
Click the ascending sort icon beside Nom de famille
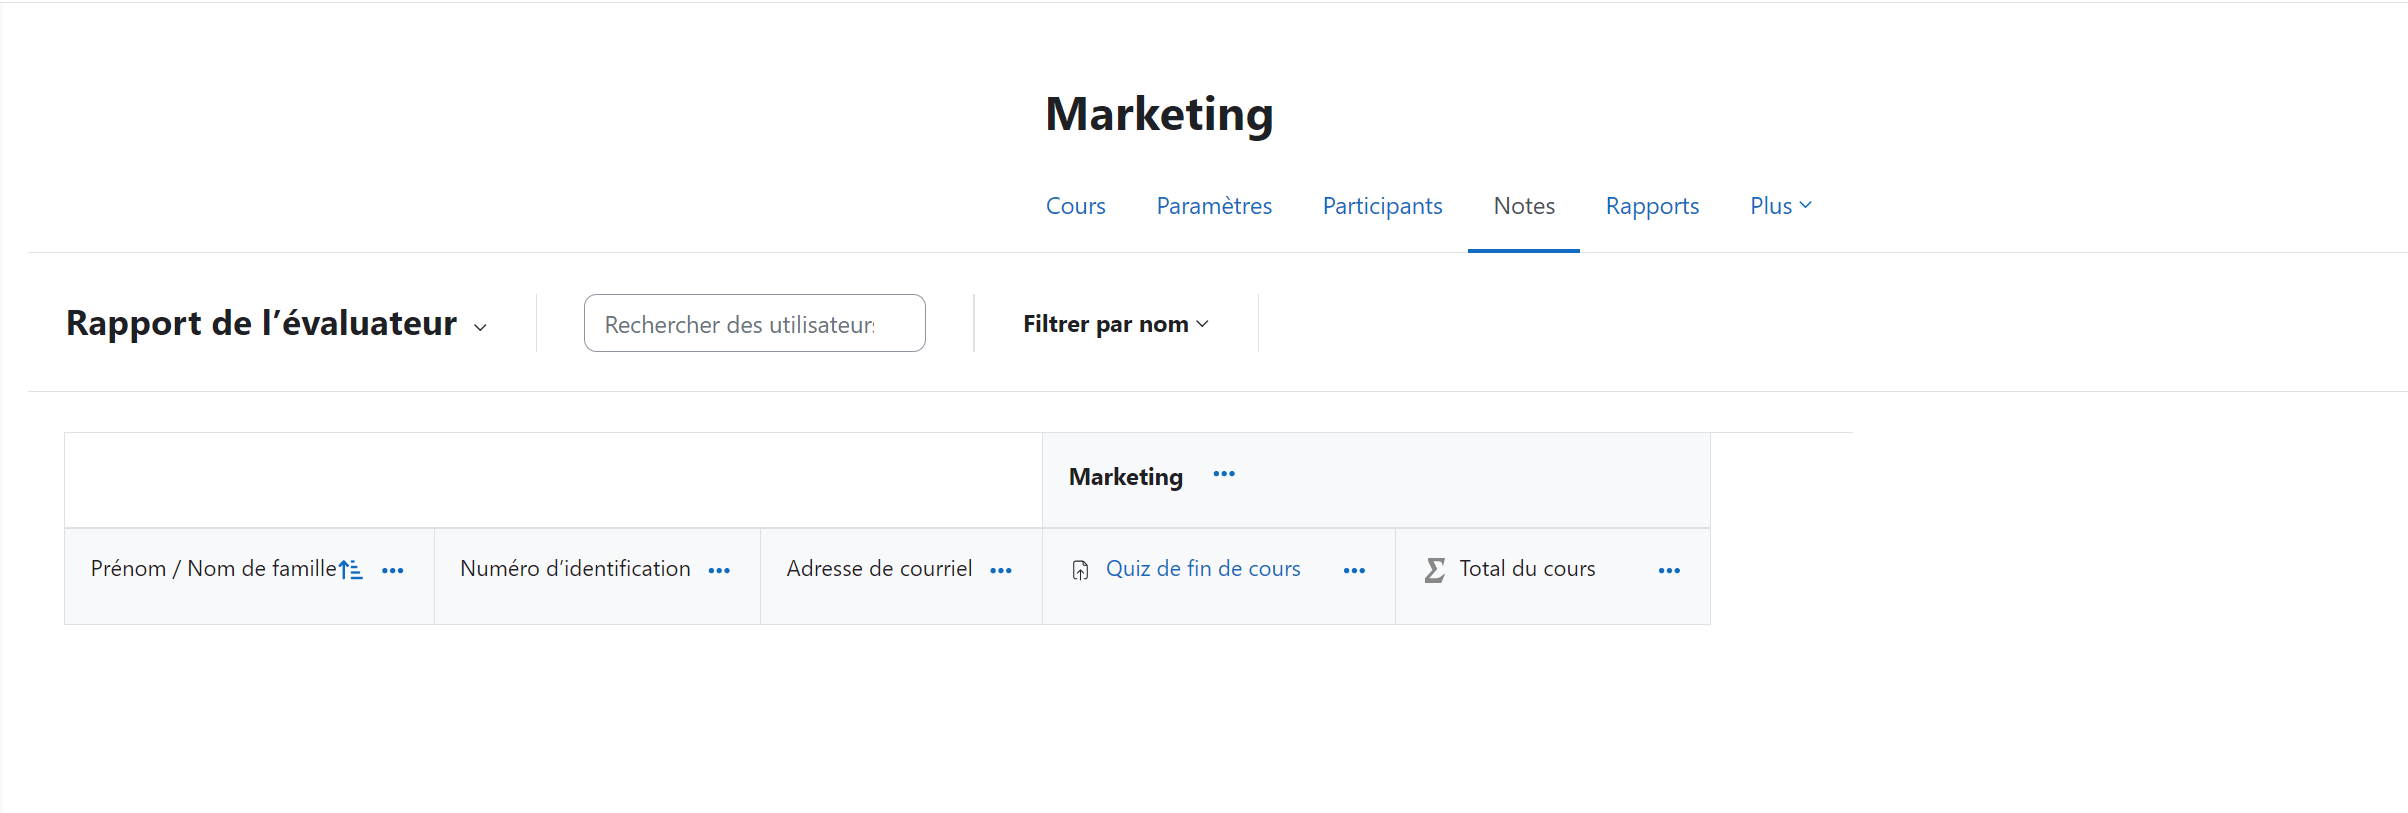point(350,570)
